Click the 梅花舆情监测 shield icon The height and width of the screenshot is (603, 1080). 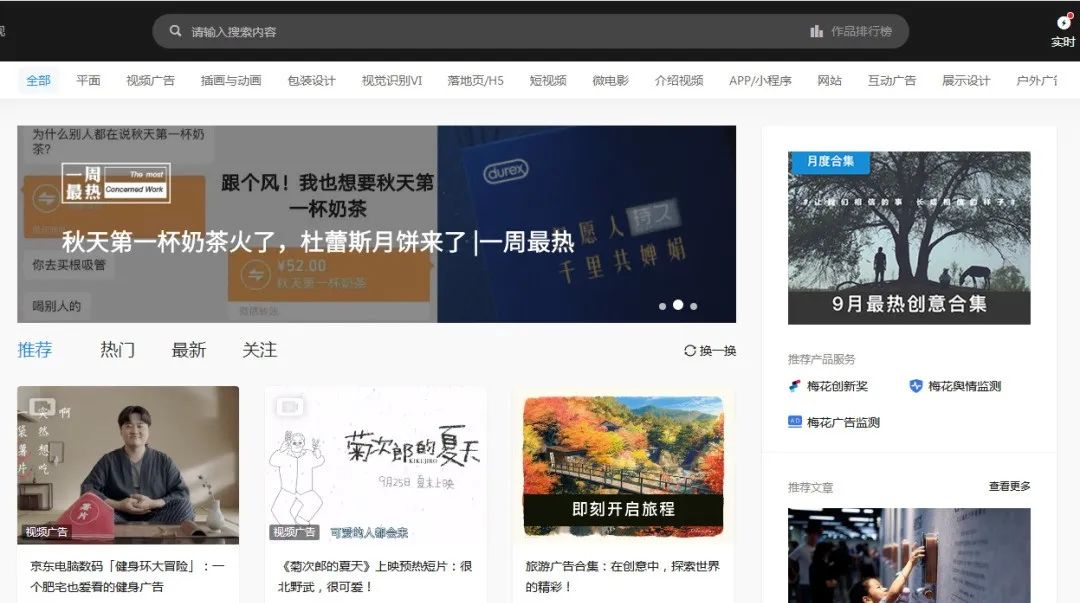point(915,386)
